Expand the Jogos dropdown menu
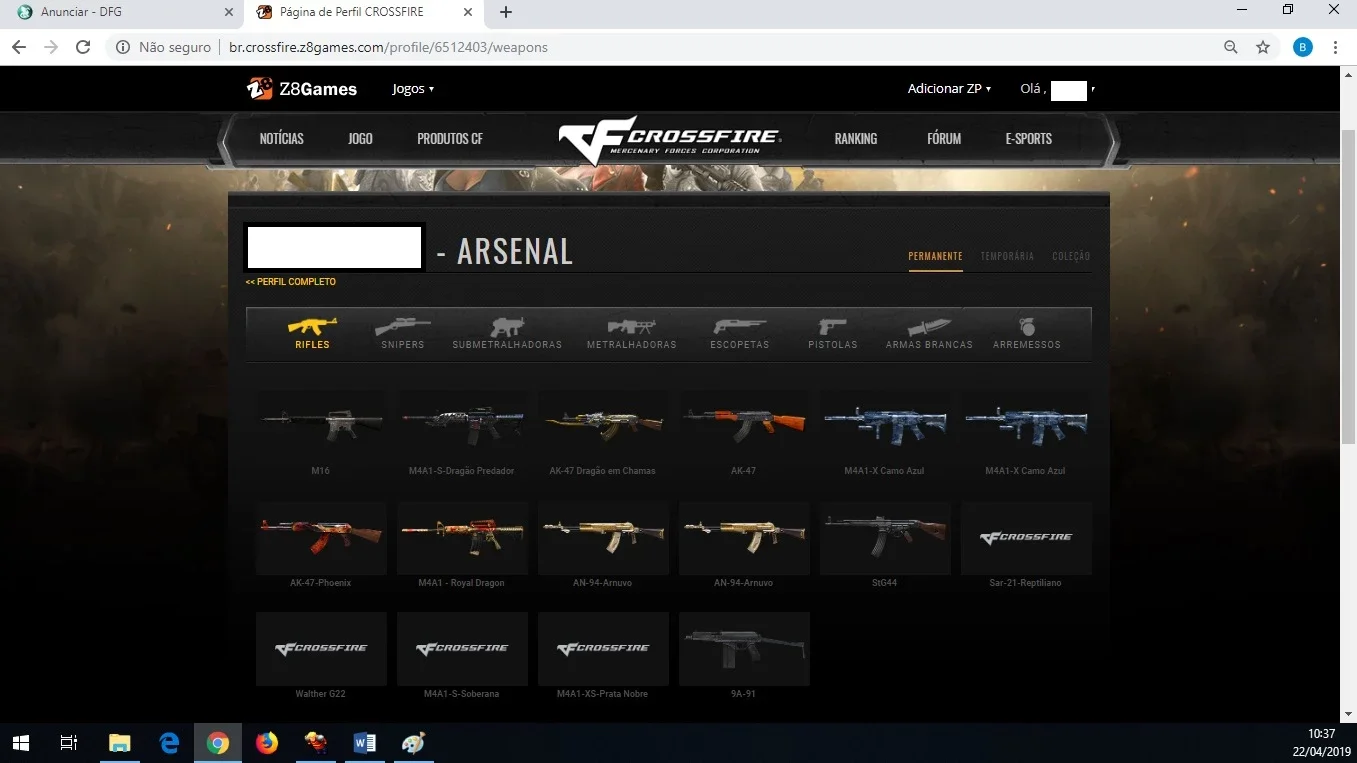The height and width of the screenshot is (763, 1357). coord(413,89)
